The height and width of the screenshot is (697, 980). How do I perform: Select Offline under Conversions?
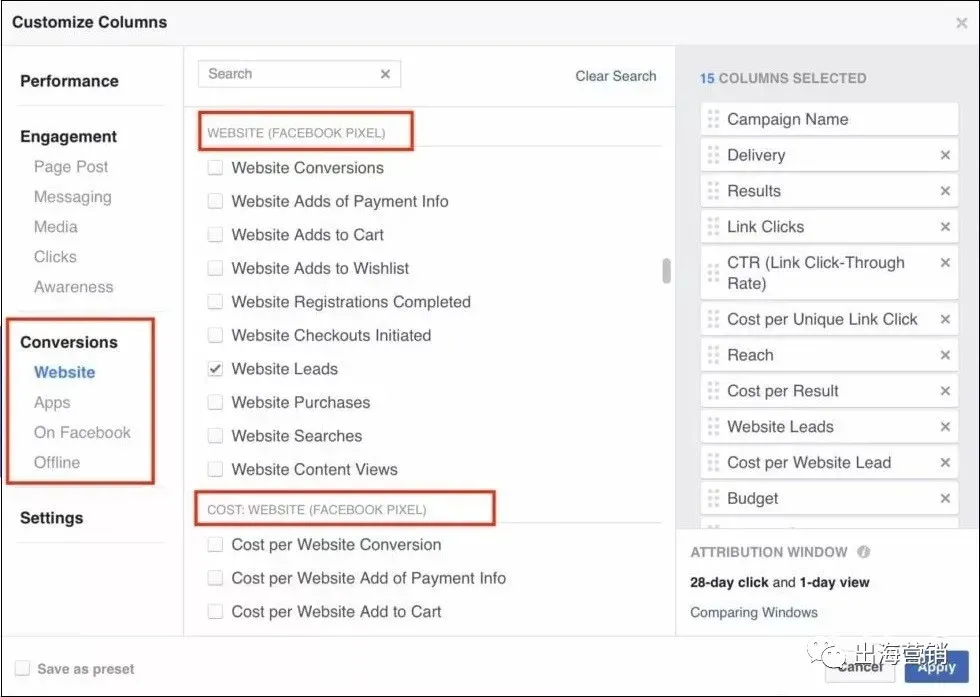[x=57, y=463]
